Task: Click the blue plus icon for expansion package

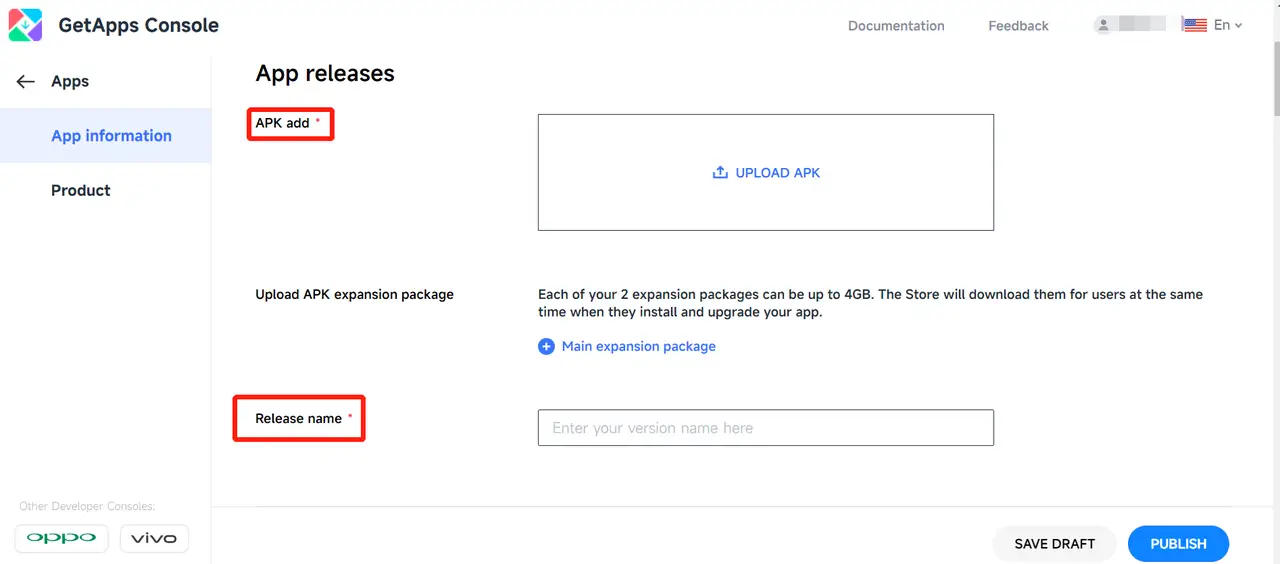Action: tap(546, 347)
